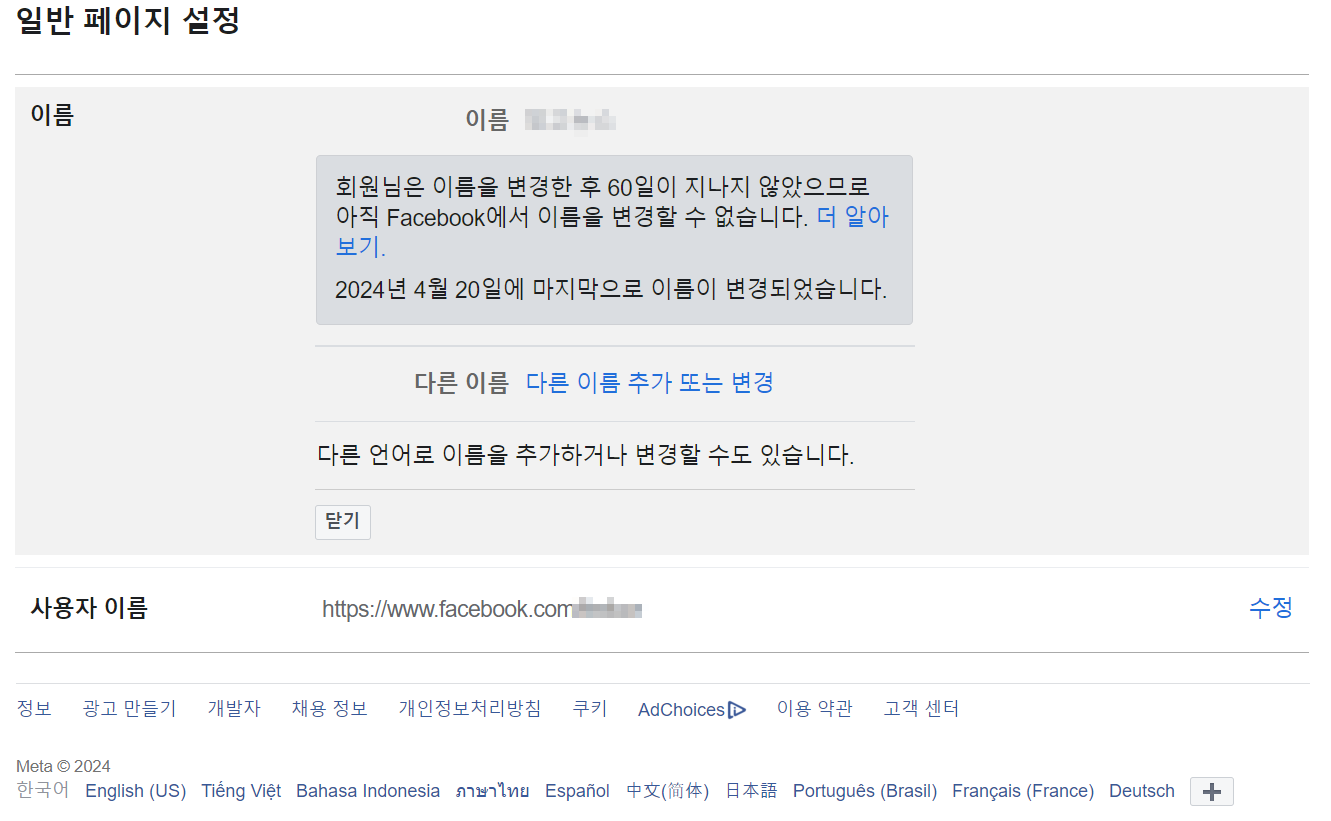Select Tiếng Việt as the language
The width and height of the screenshot is (1331, 821).
click(x=240, y=790)
